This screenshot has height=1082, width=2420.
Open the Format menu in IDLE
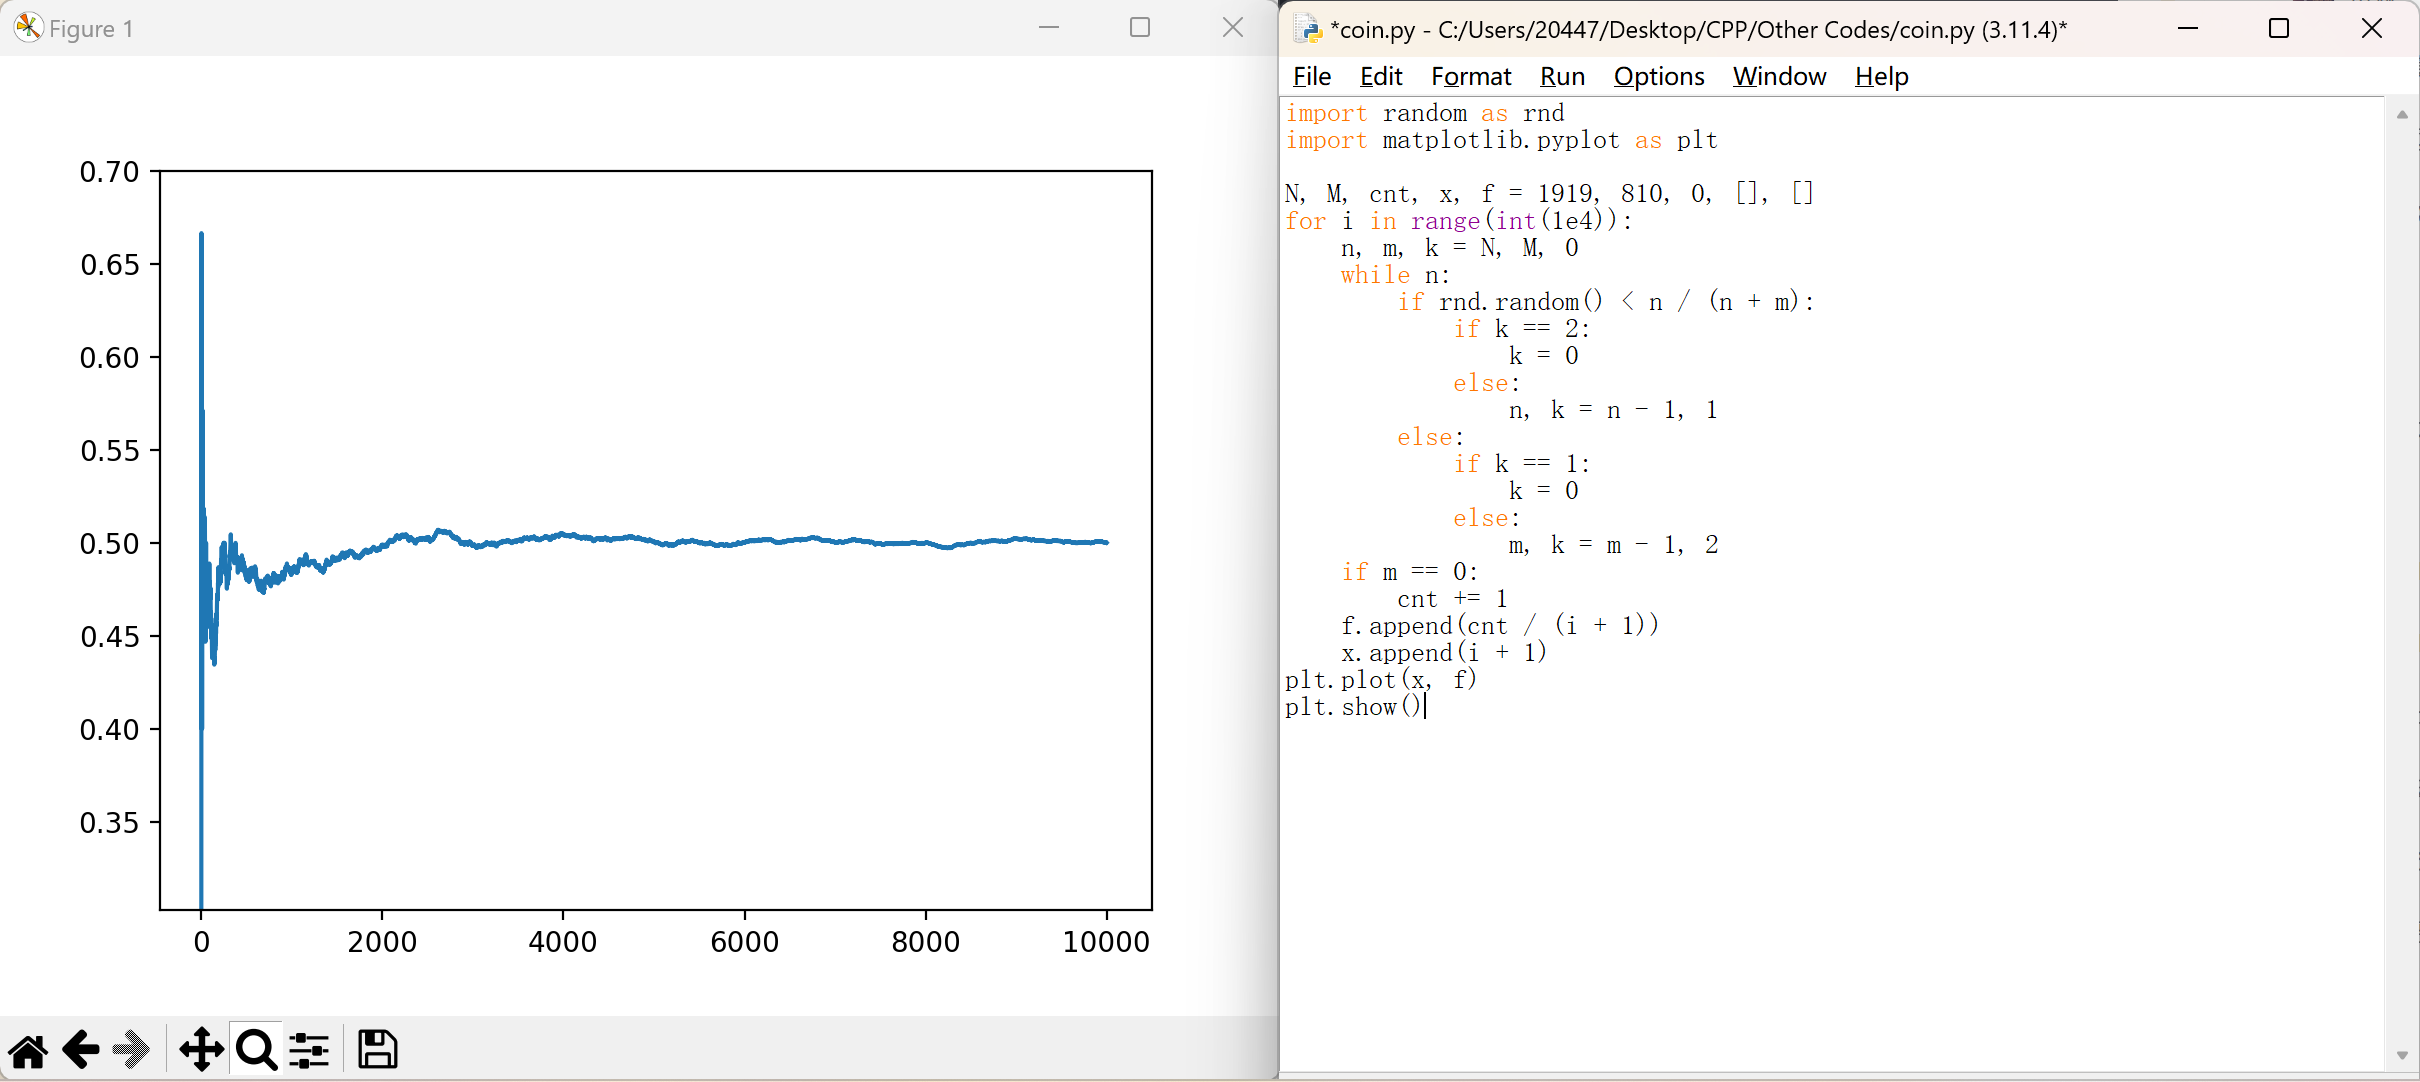click(1471, 77)
